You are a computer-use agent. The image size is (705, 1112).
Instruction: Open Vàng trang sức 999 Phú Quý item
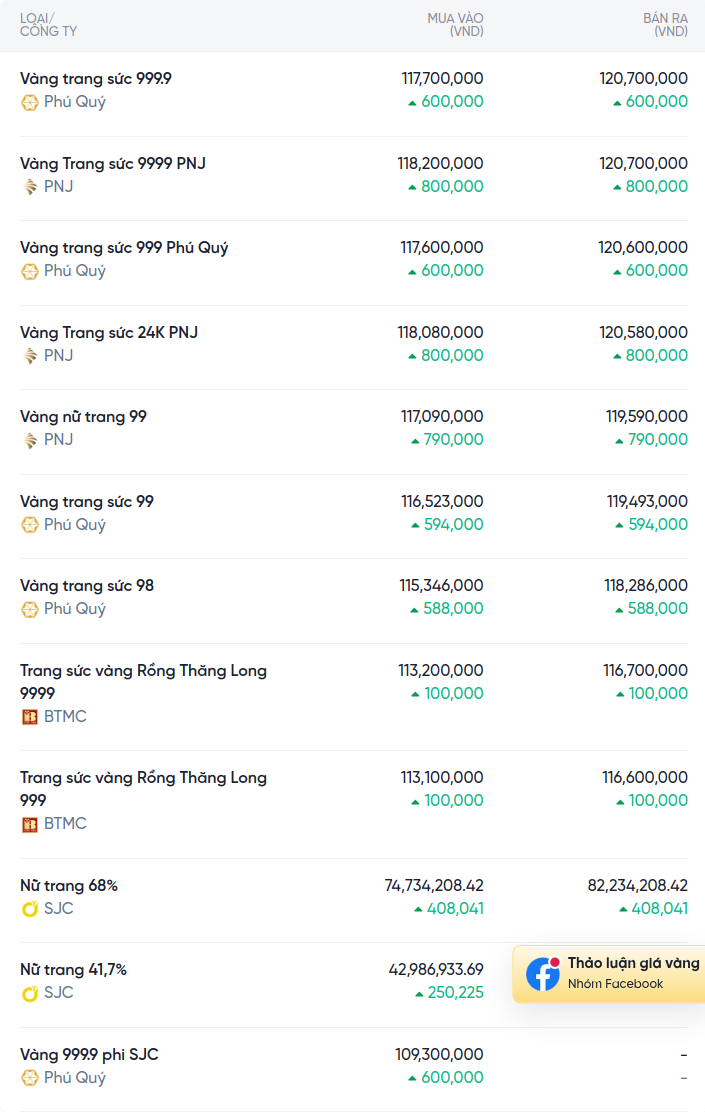pyautogui.click(x=124, y=248)
